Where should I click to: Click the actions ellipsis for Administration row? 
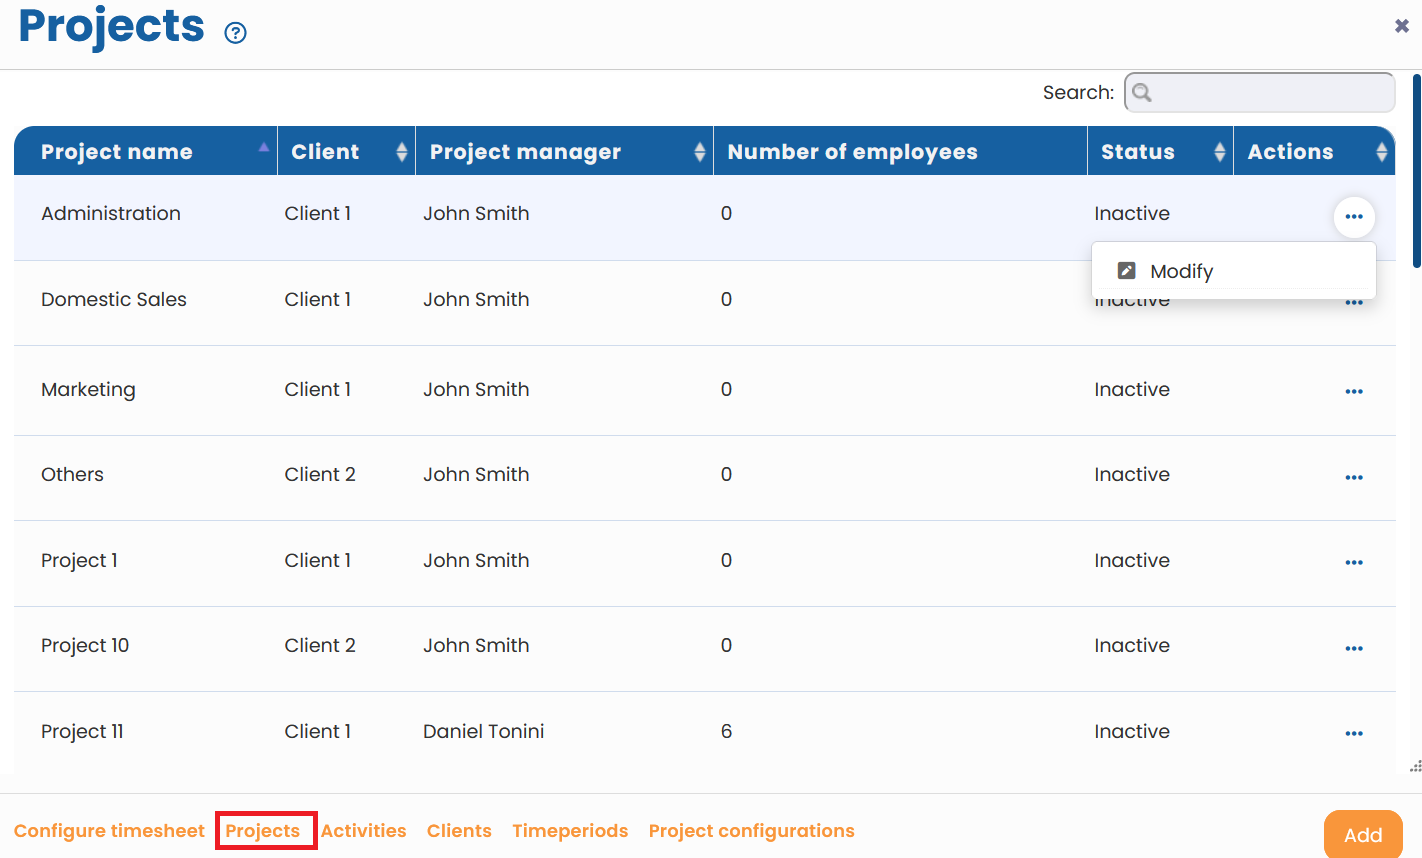(x=1354, y=217)
